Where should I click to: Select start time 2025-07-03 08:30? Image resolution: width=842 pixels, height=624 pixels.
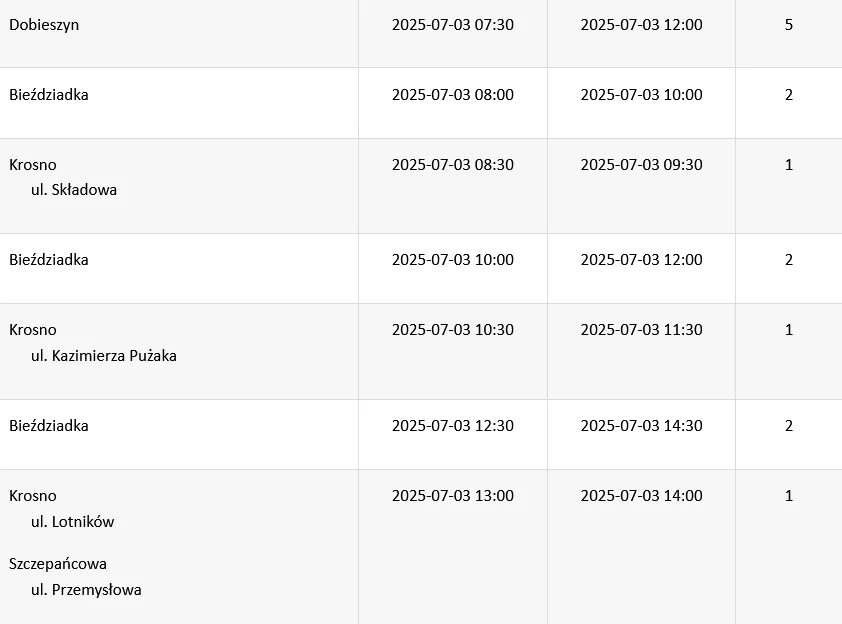453,164
